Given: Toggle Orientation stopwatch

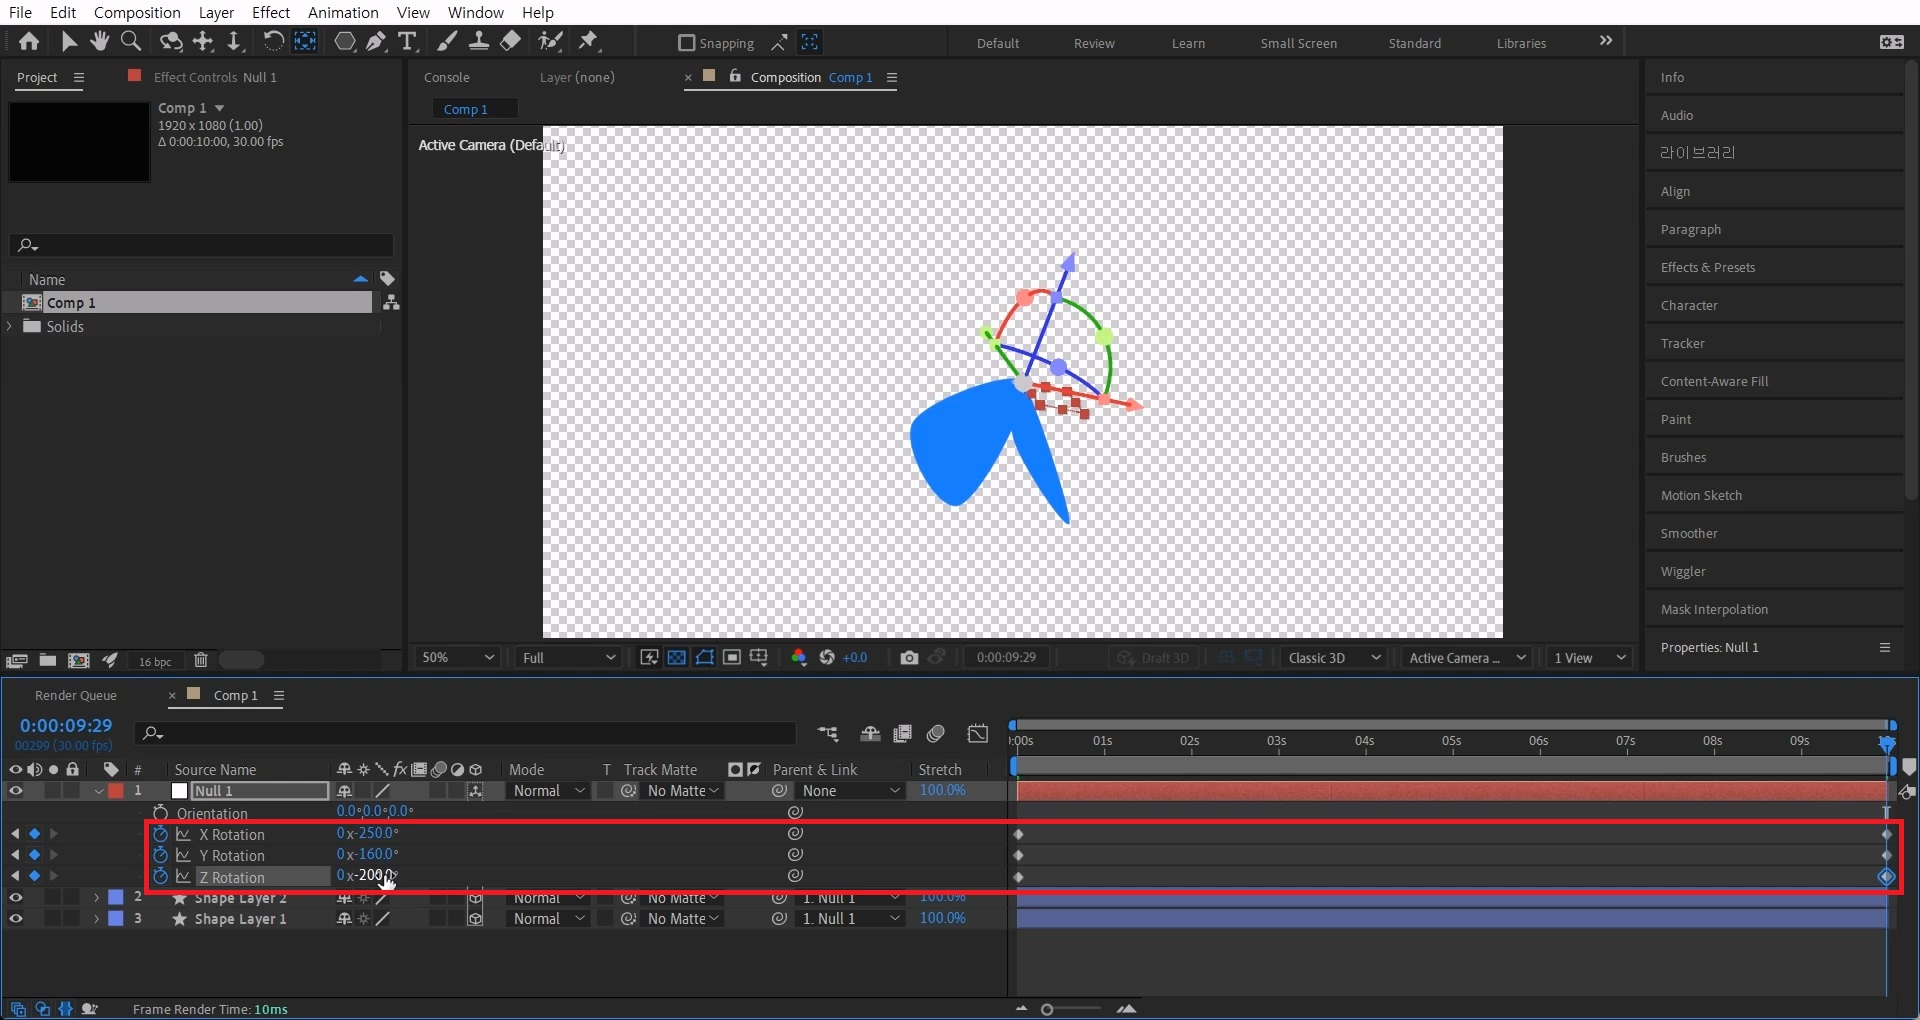Looking at the screenshot, I should click(x=160, y=813).
